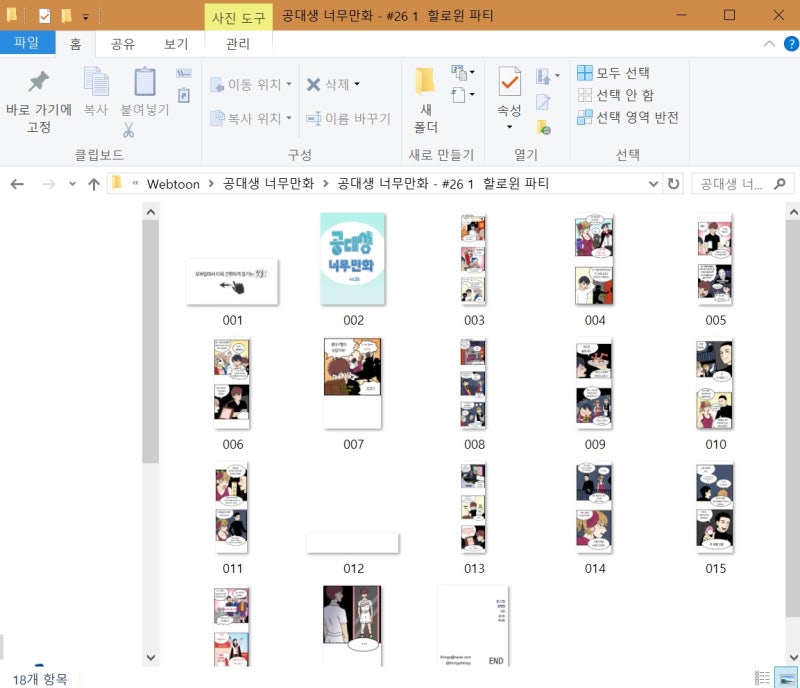Expand the hidden-folders « chevron in address bar

pyautogui.click(x=135, y=183)
